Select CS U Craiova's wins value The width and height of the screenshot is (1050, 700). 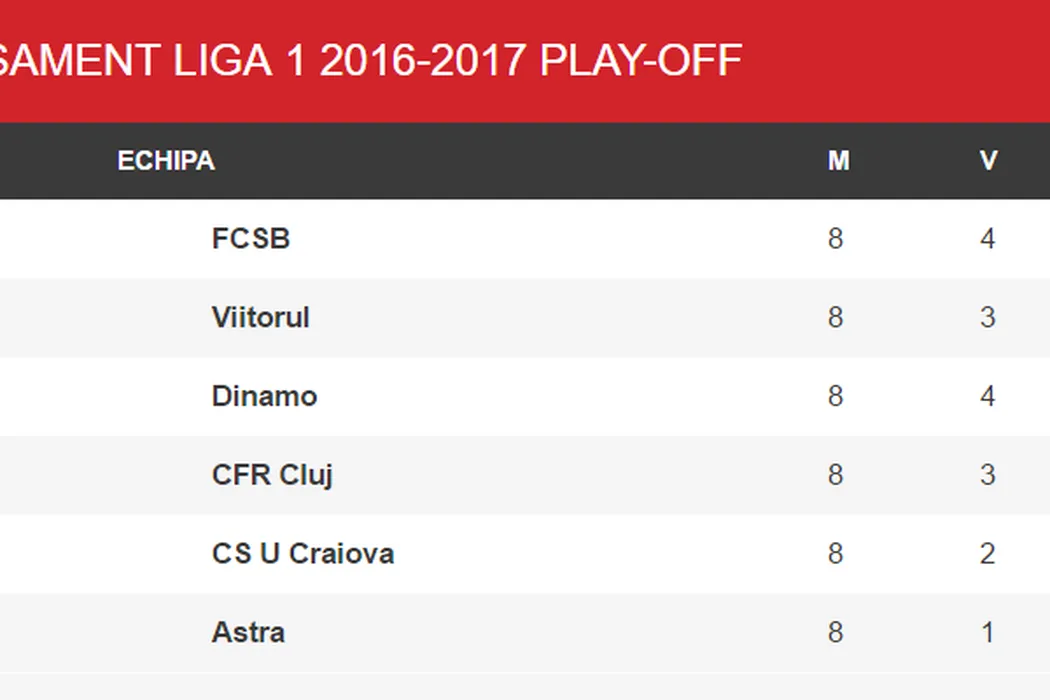[x=988, y=554]
